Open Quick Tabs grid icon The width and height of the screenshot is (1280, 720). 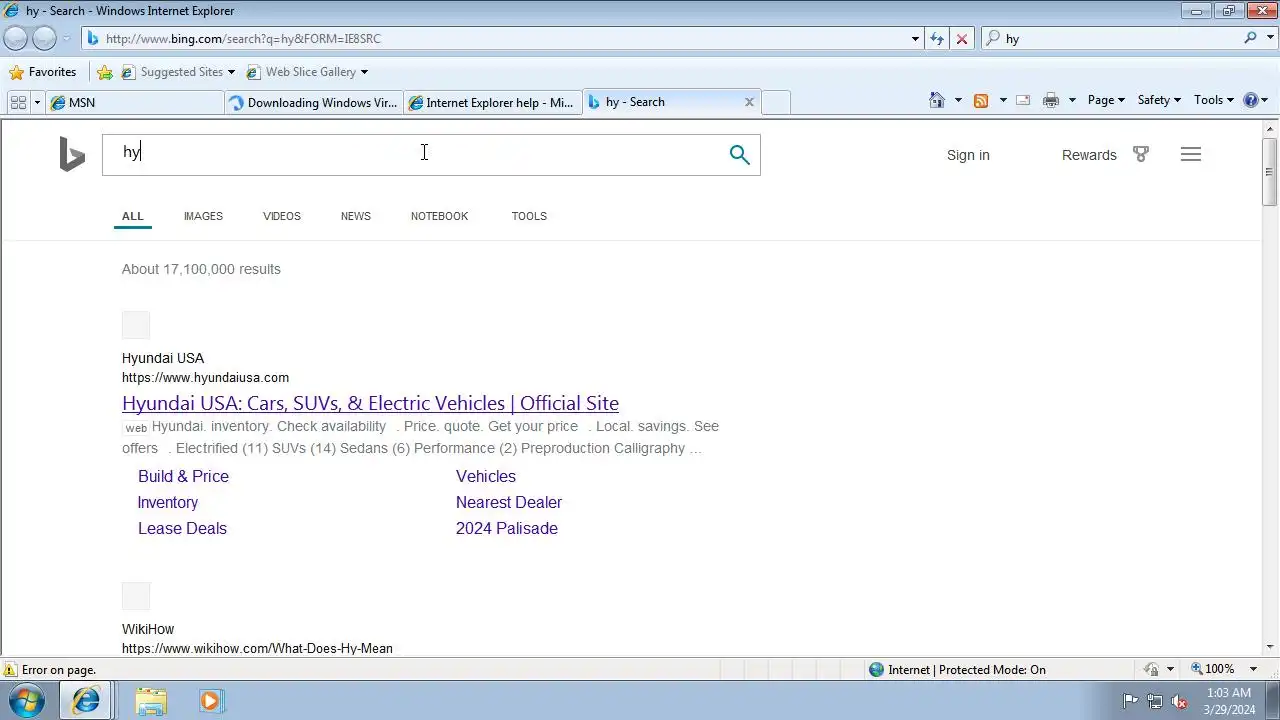[18, 102]
